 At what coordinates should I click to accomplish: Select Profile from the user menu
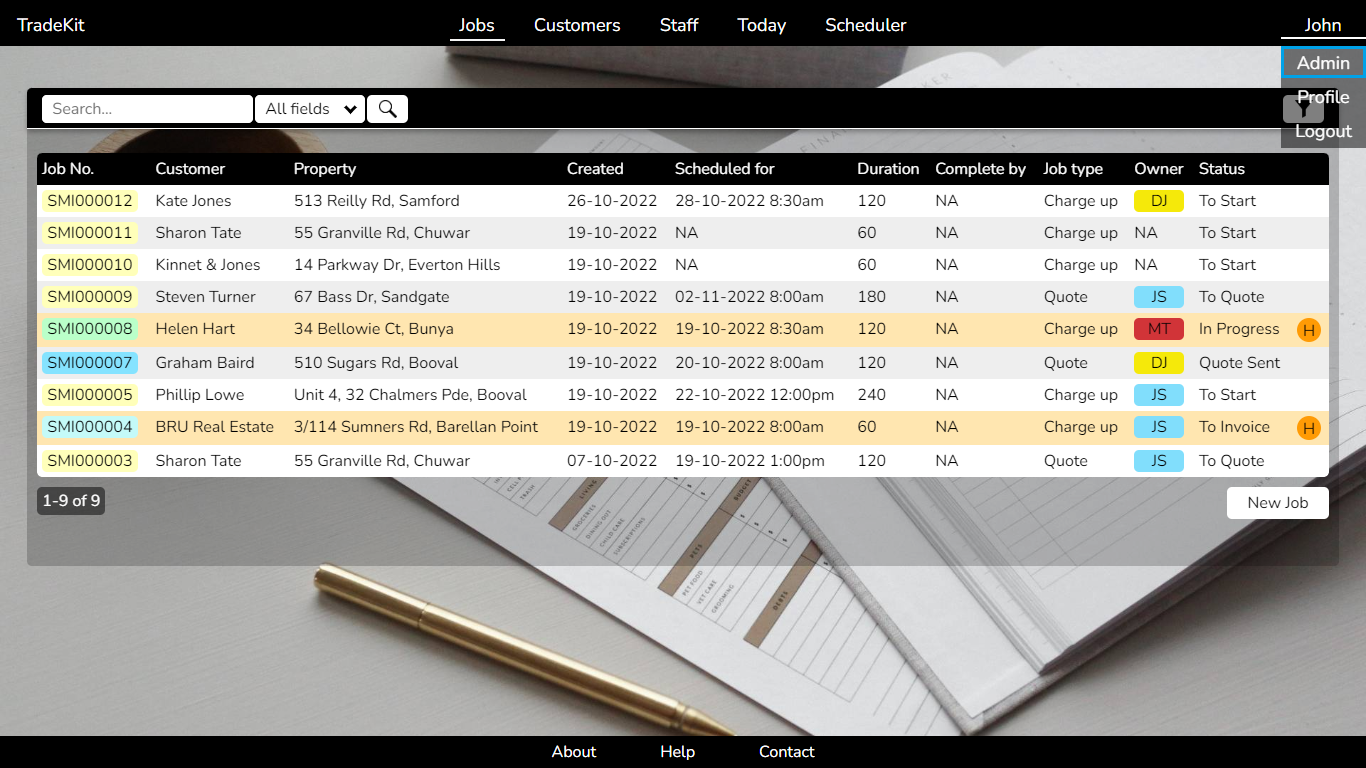coord(1323,97)
